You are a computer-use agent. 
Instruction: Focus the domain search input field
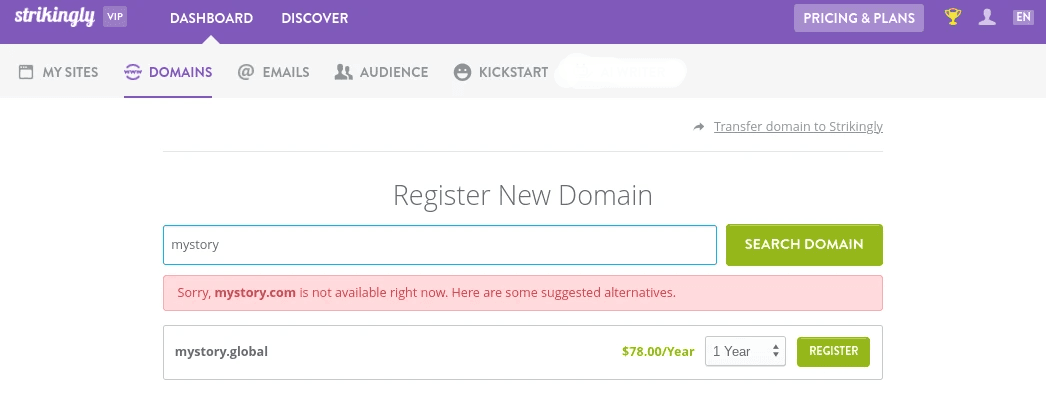click(440, 245)
